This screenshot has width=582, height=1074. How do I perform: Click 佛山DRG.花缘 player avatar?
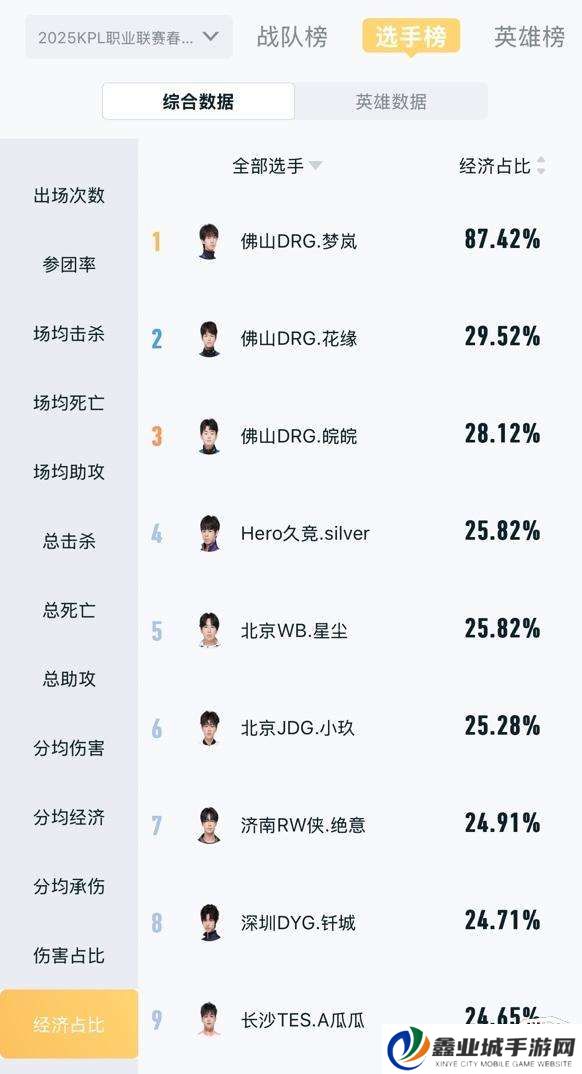pyautogui.click(x=209, y=338)
